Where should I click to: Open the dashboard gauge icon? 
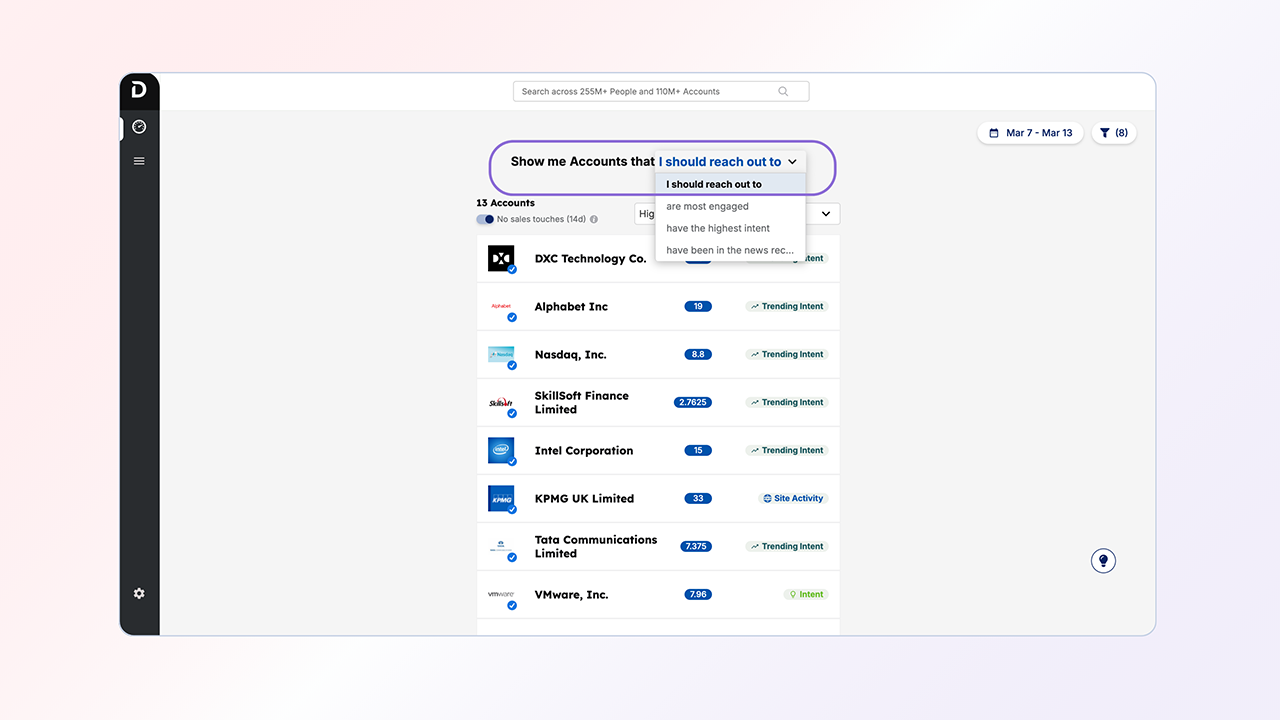[x=139, y=127]
